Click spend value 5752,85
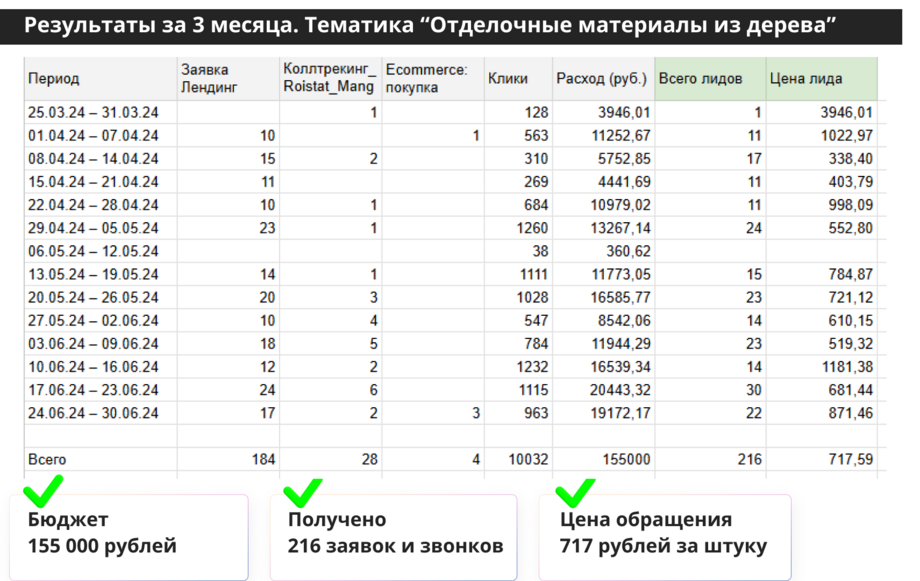Viewport: 920px width, 581px height. 624,159
